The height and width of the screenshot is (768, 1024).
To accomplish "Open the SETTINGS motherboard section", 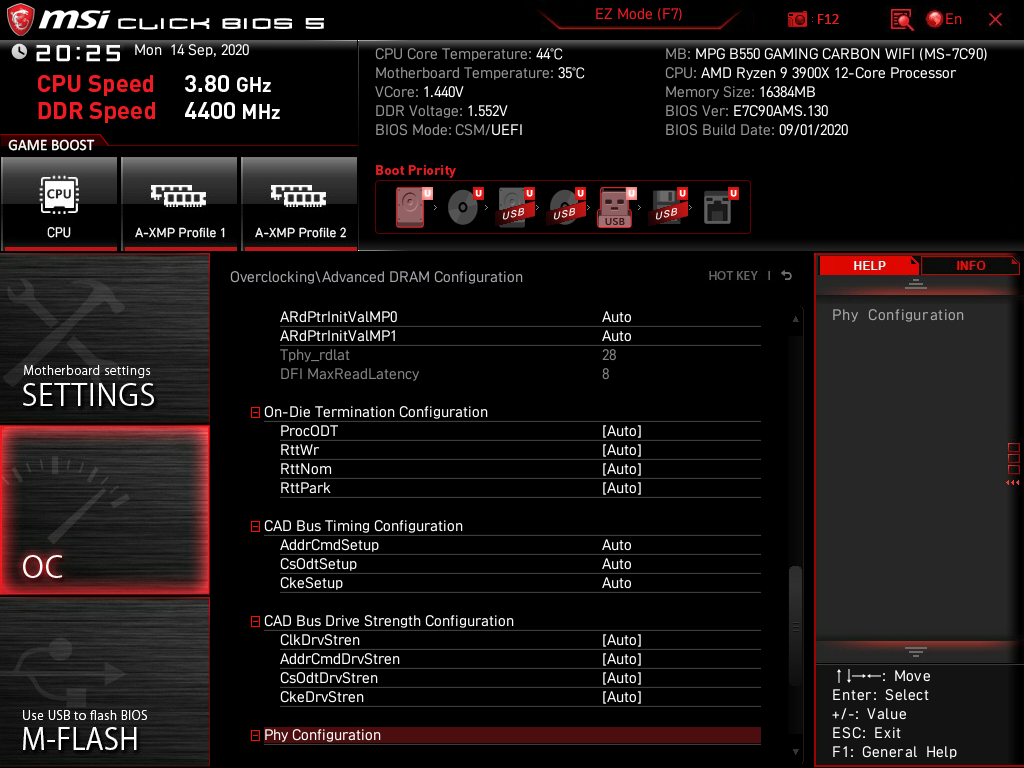I will [x=104, y=338].
